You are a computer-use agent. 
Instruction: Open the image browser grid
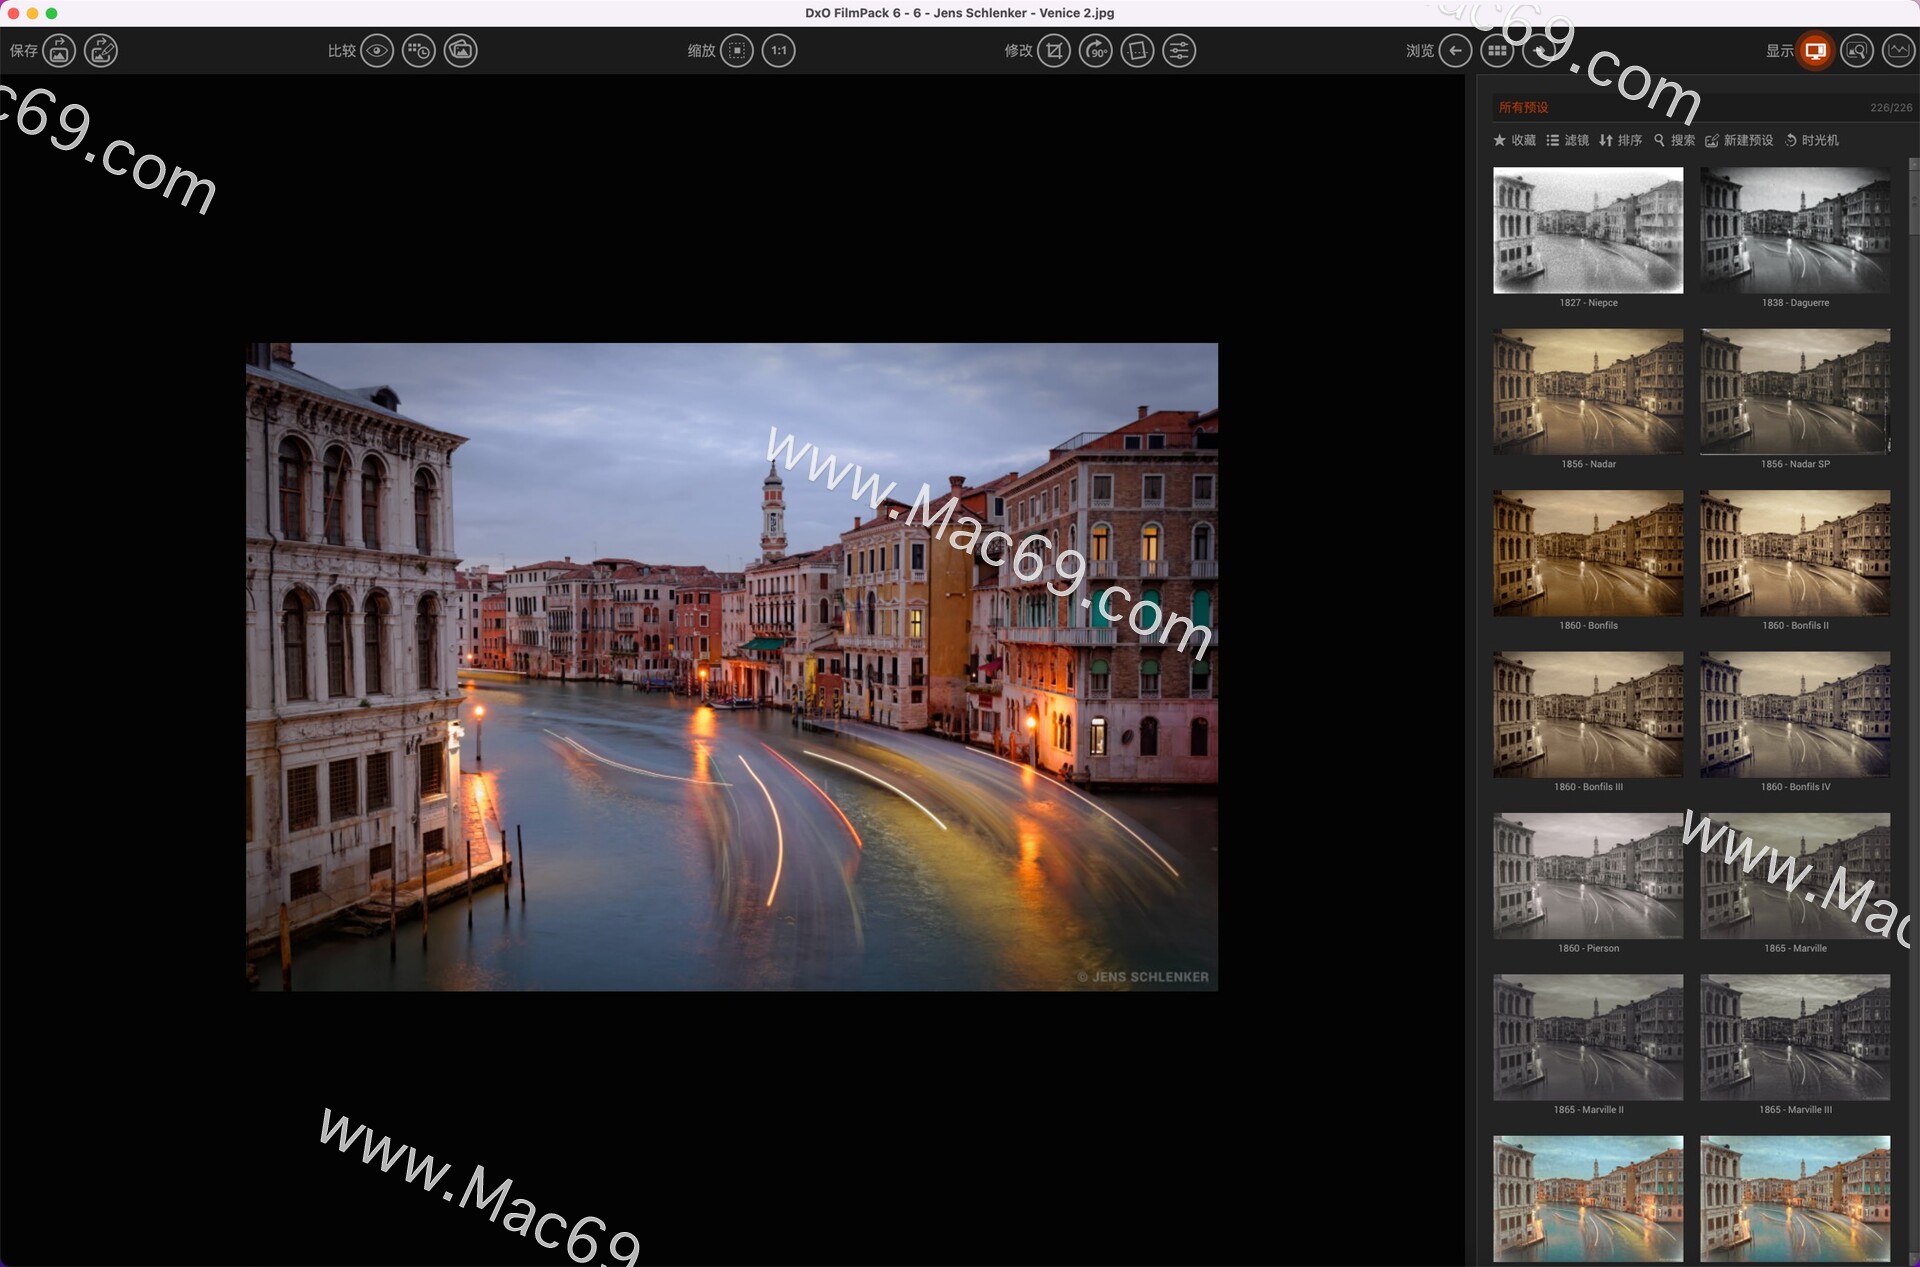1497,51
